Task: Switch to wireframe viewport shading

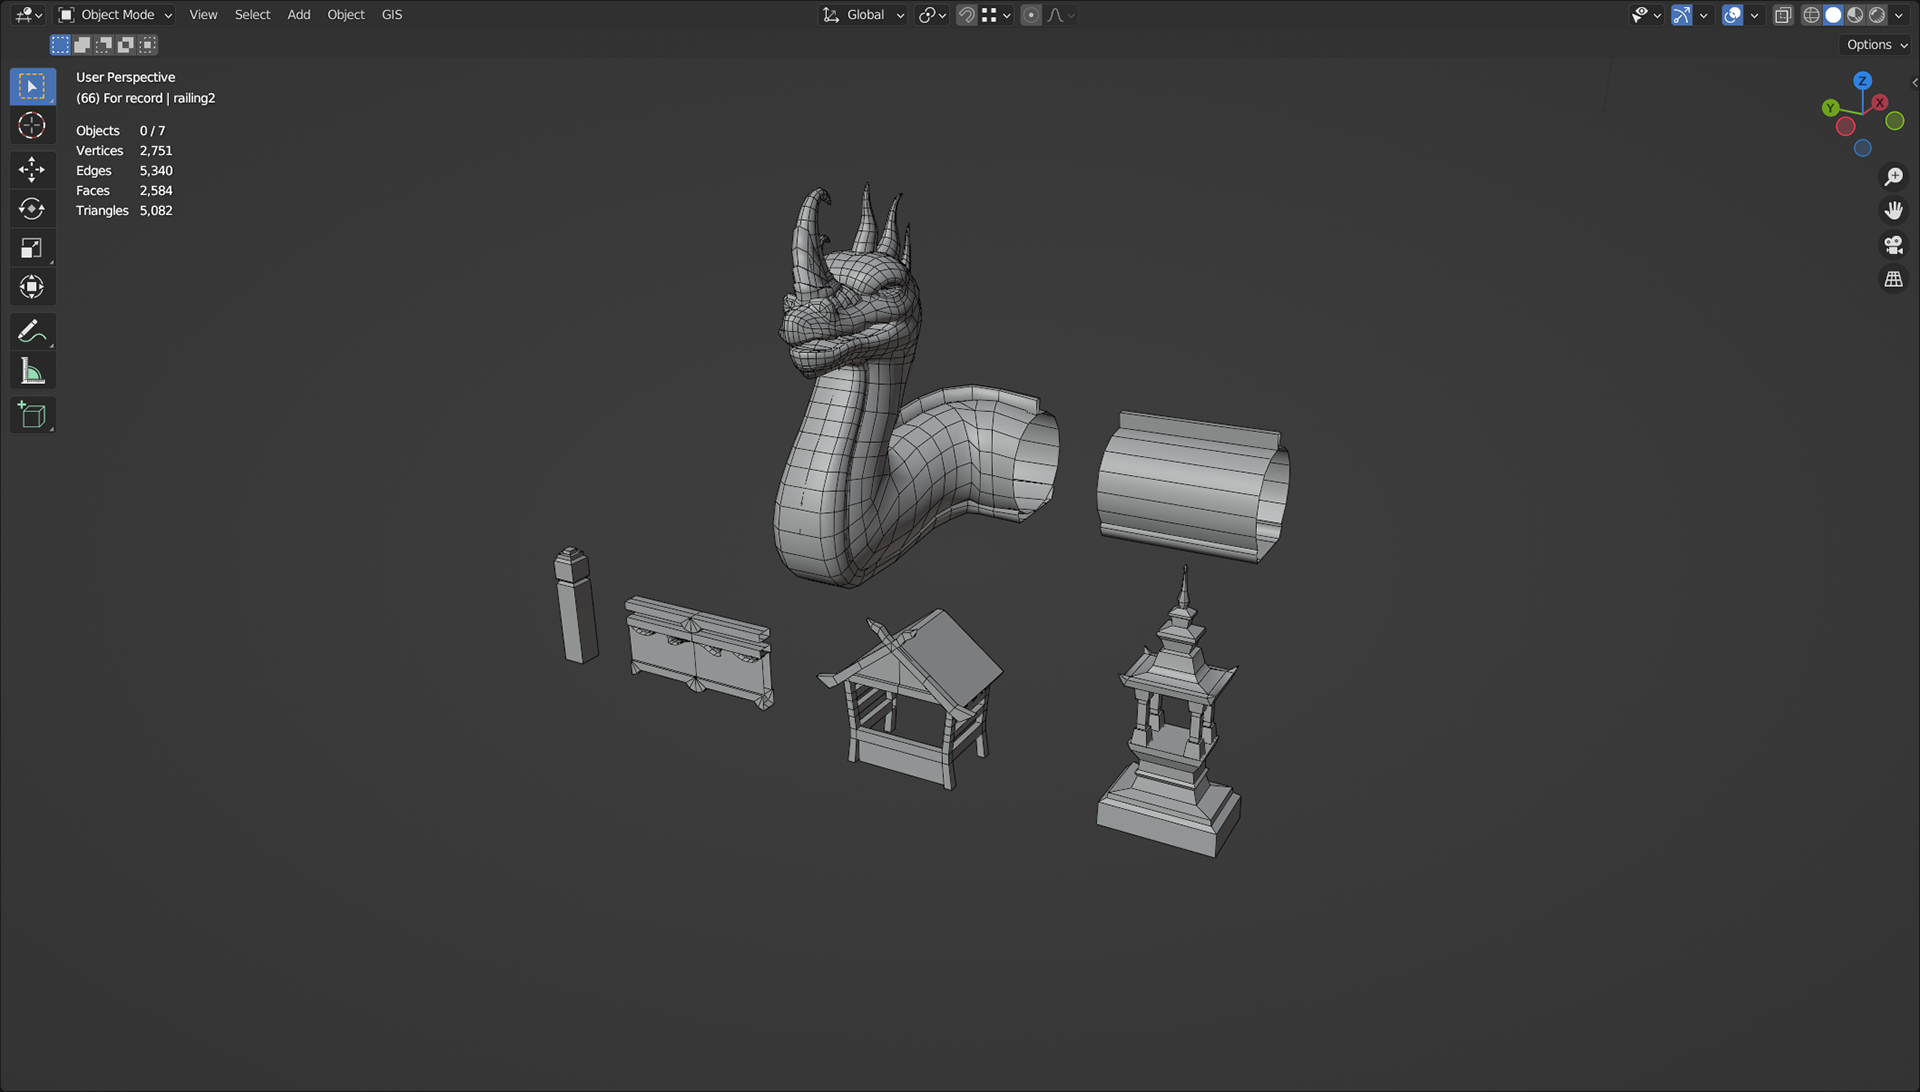Action: (x=1811, y=15)
